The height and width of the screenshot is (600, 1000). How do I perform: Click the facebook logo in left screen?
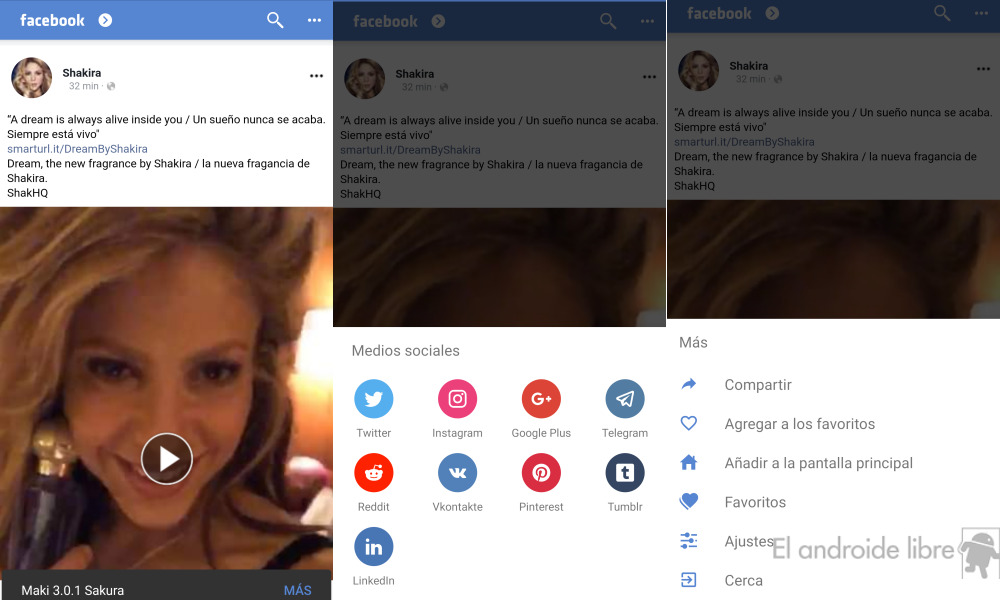(x=52, y=20)
